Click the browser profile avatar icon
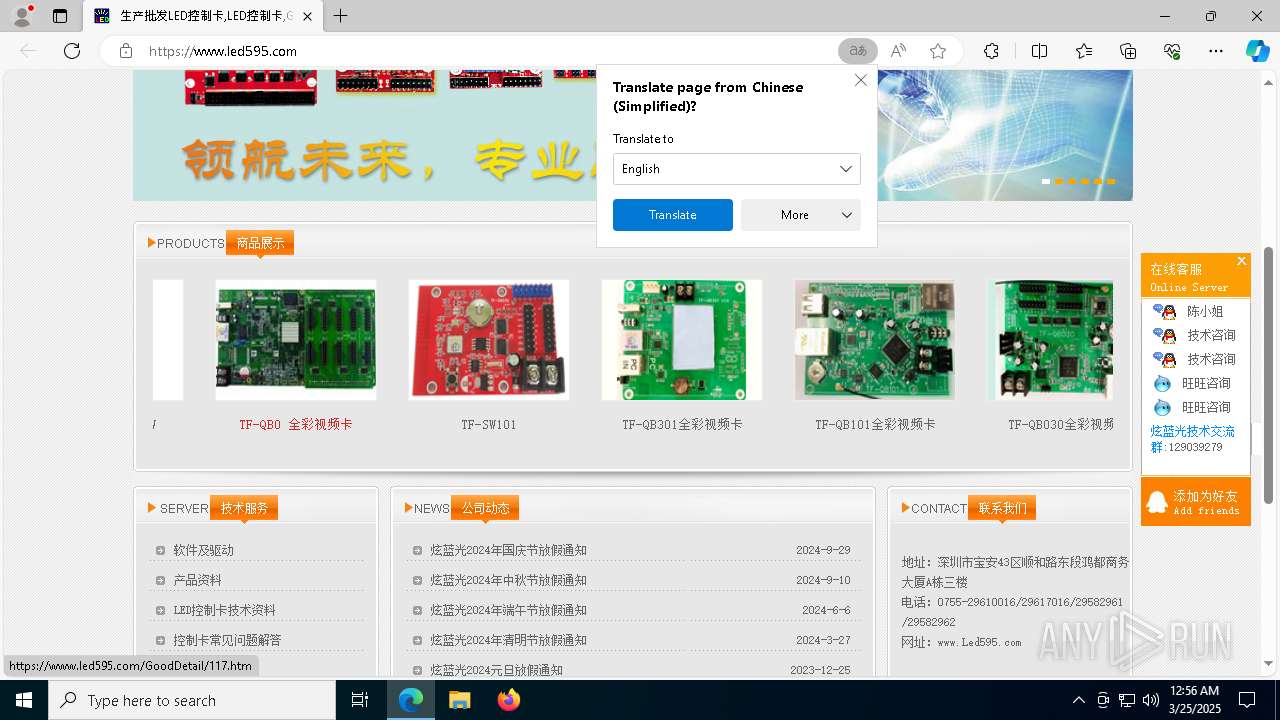 (21, 16)
